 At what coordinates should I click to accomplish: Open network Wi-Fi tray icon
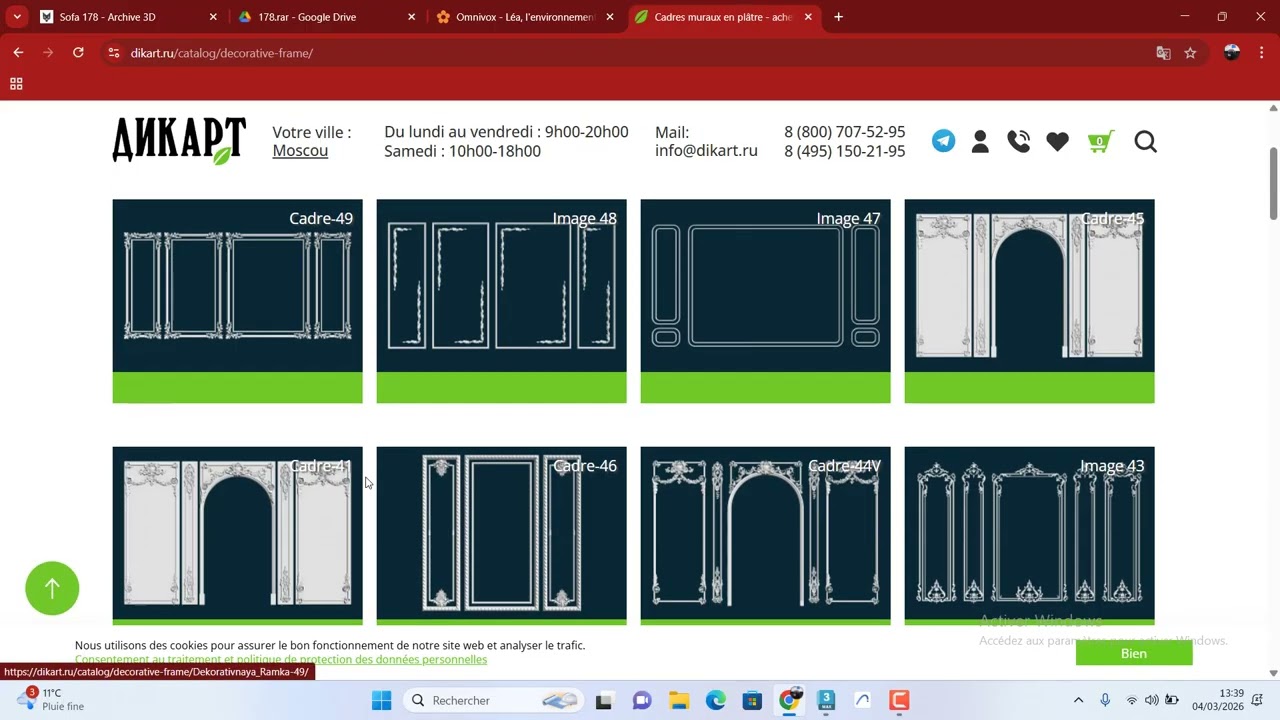click(1132, 700)
